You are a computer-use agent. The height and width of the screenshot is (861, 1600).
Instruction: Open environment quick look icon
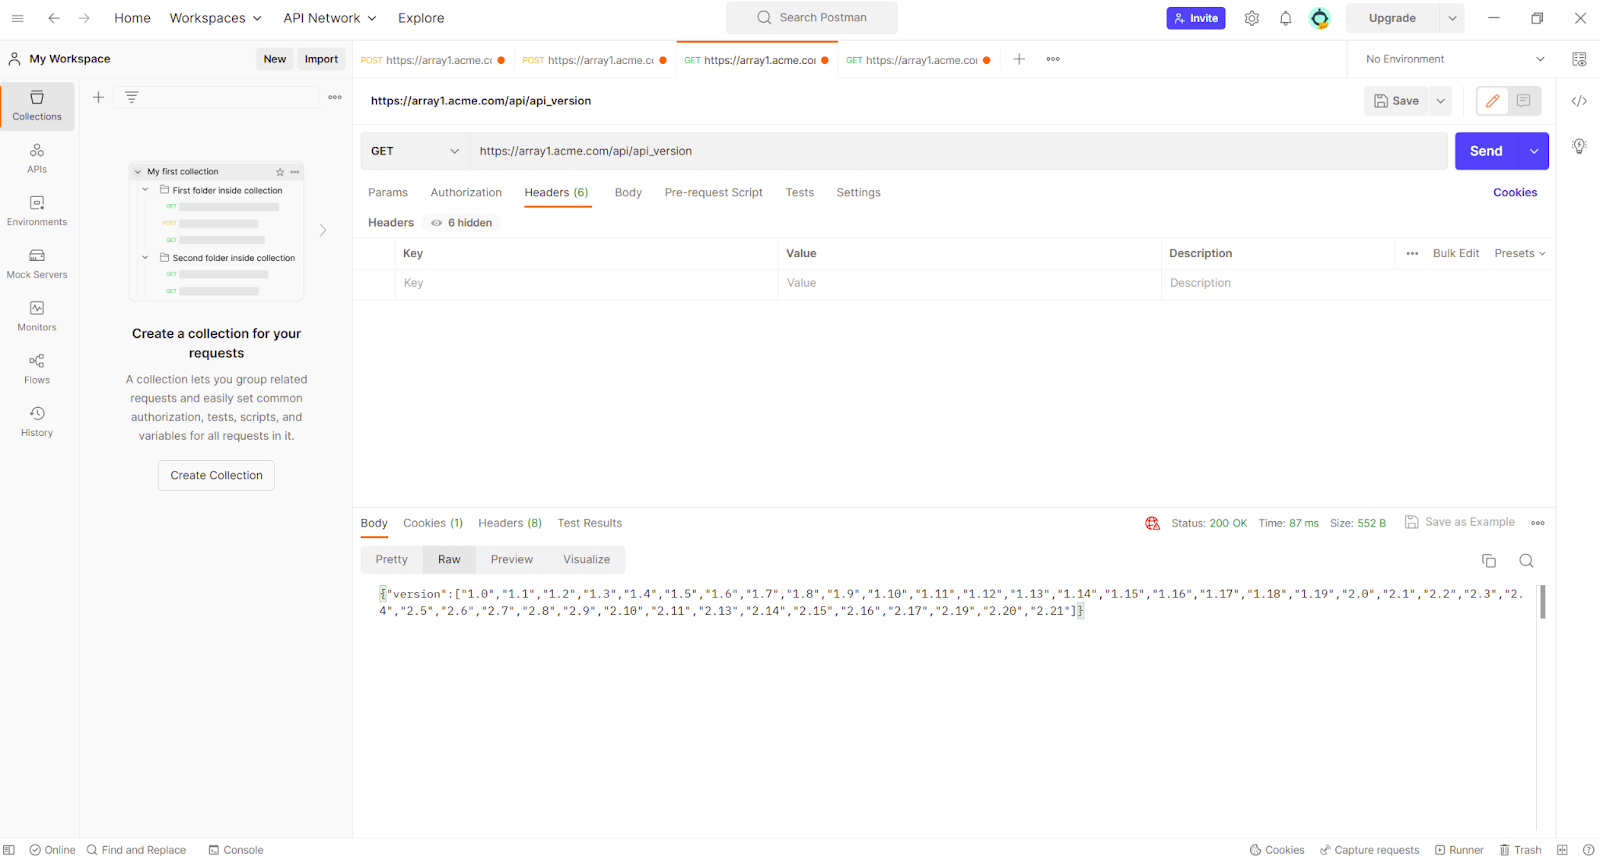[1579, 59]
